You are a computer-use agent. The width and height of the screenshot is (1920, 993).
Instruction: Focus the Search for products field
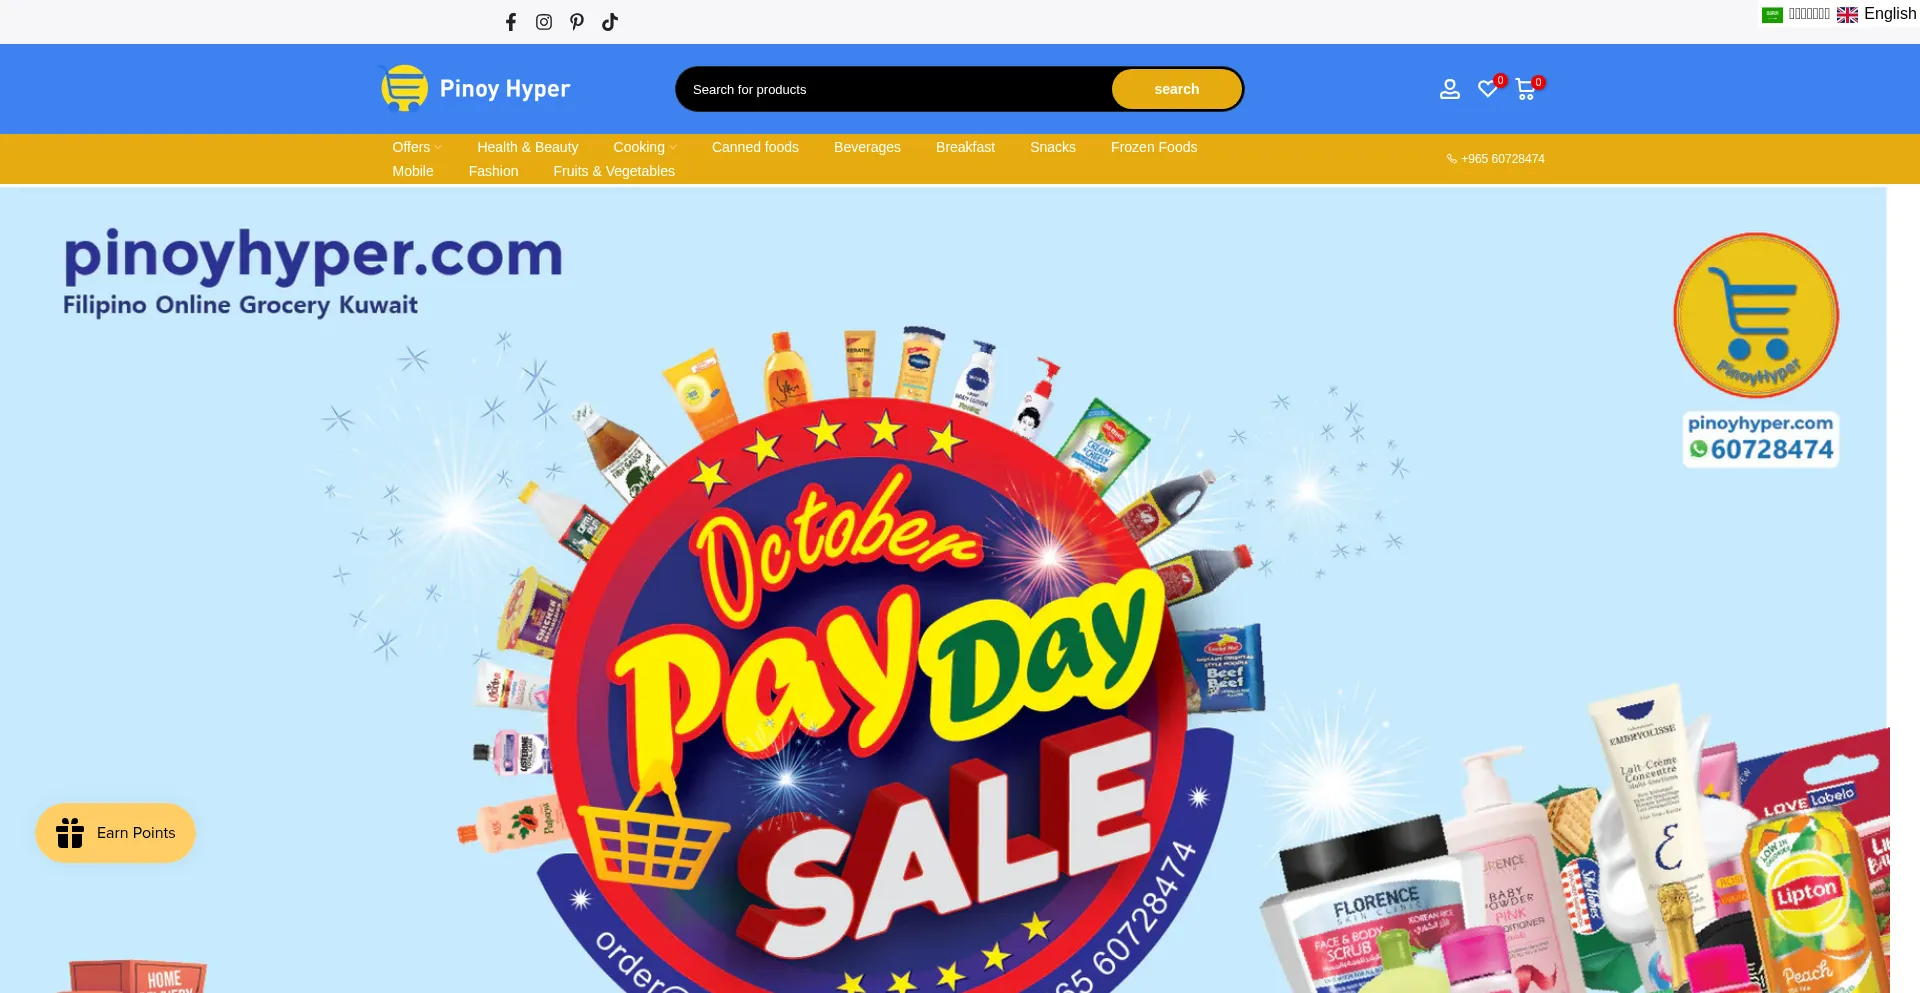click(893, 89)
